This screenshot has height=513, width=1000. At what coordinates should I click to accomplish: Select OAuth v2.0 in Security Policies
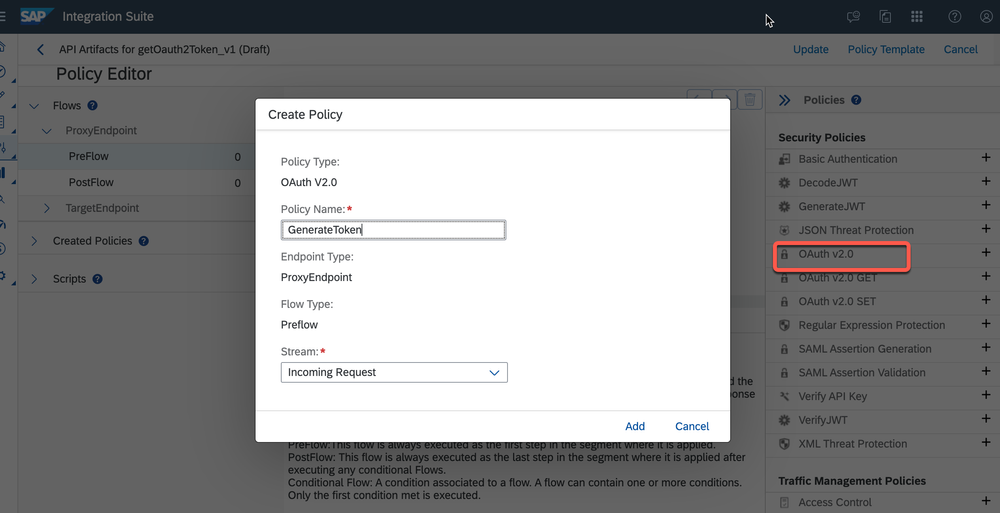(825, 255)
